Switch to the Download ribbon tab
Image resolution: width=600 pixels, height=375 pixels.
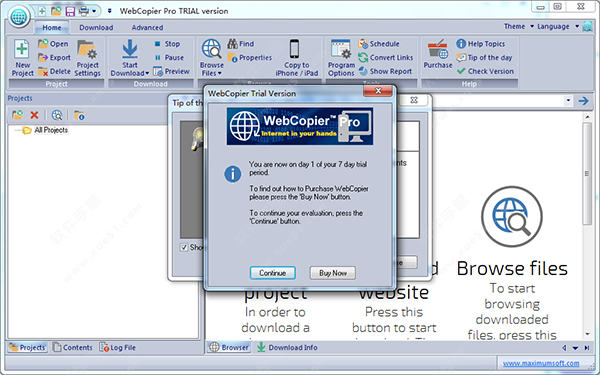[x=96, y=28]
